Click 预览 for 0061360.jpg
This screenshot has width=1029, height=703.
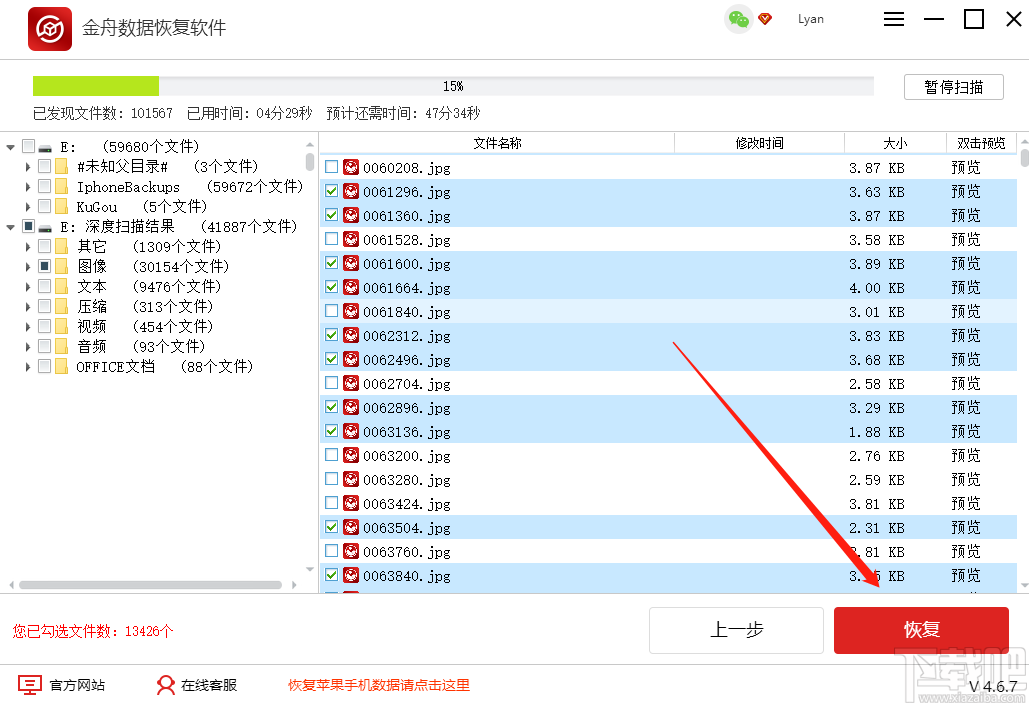pyautogui.click(x=966, y=216)
